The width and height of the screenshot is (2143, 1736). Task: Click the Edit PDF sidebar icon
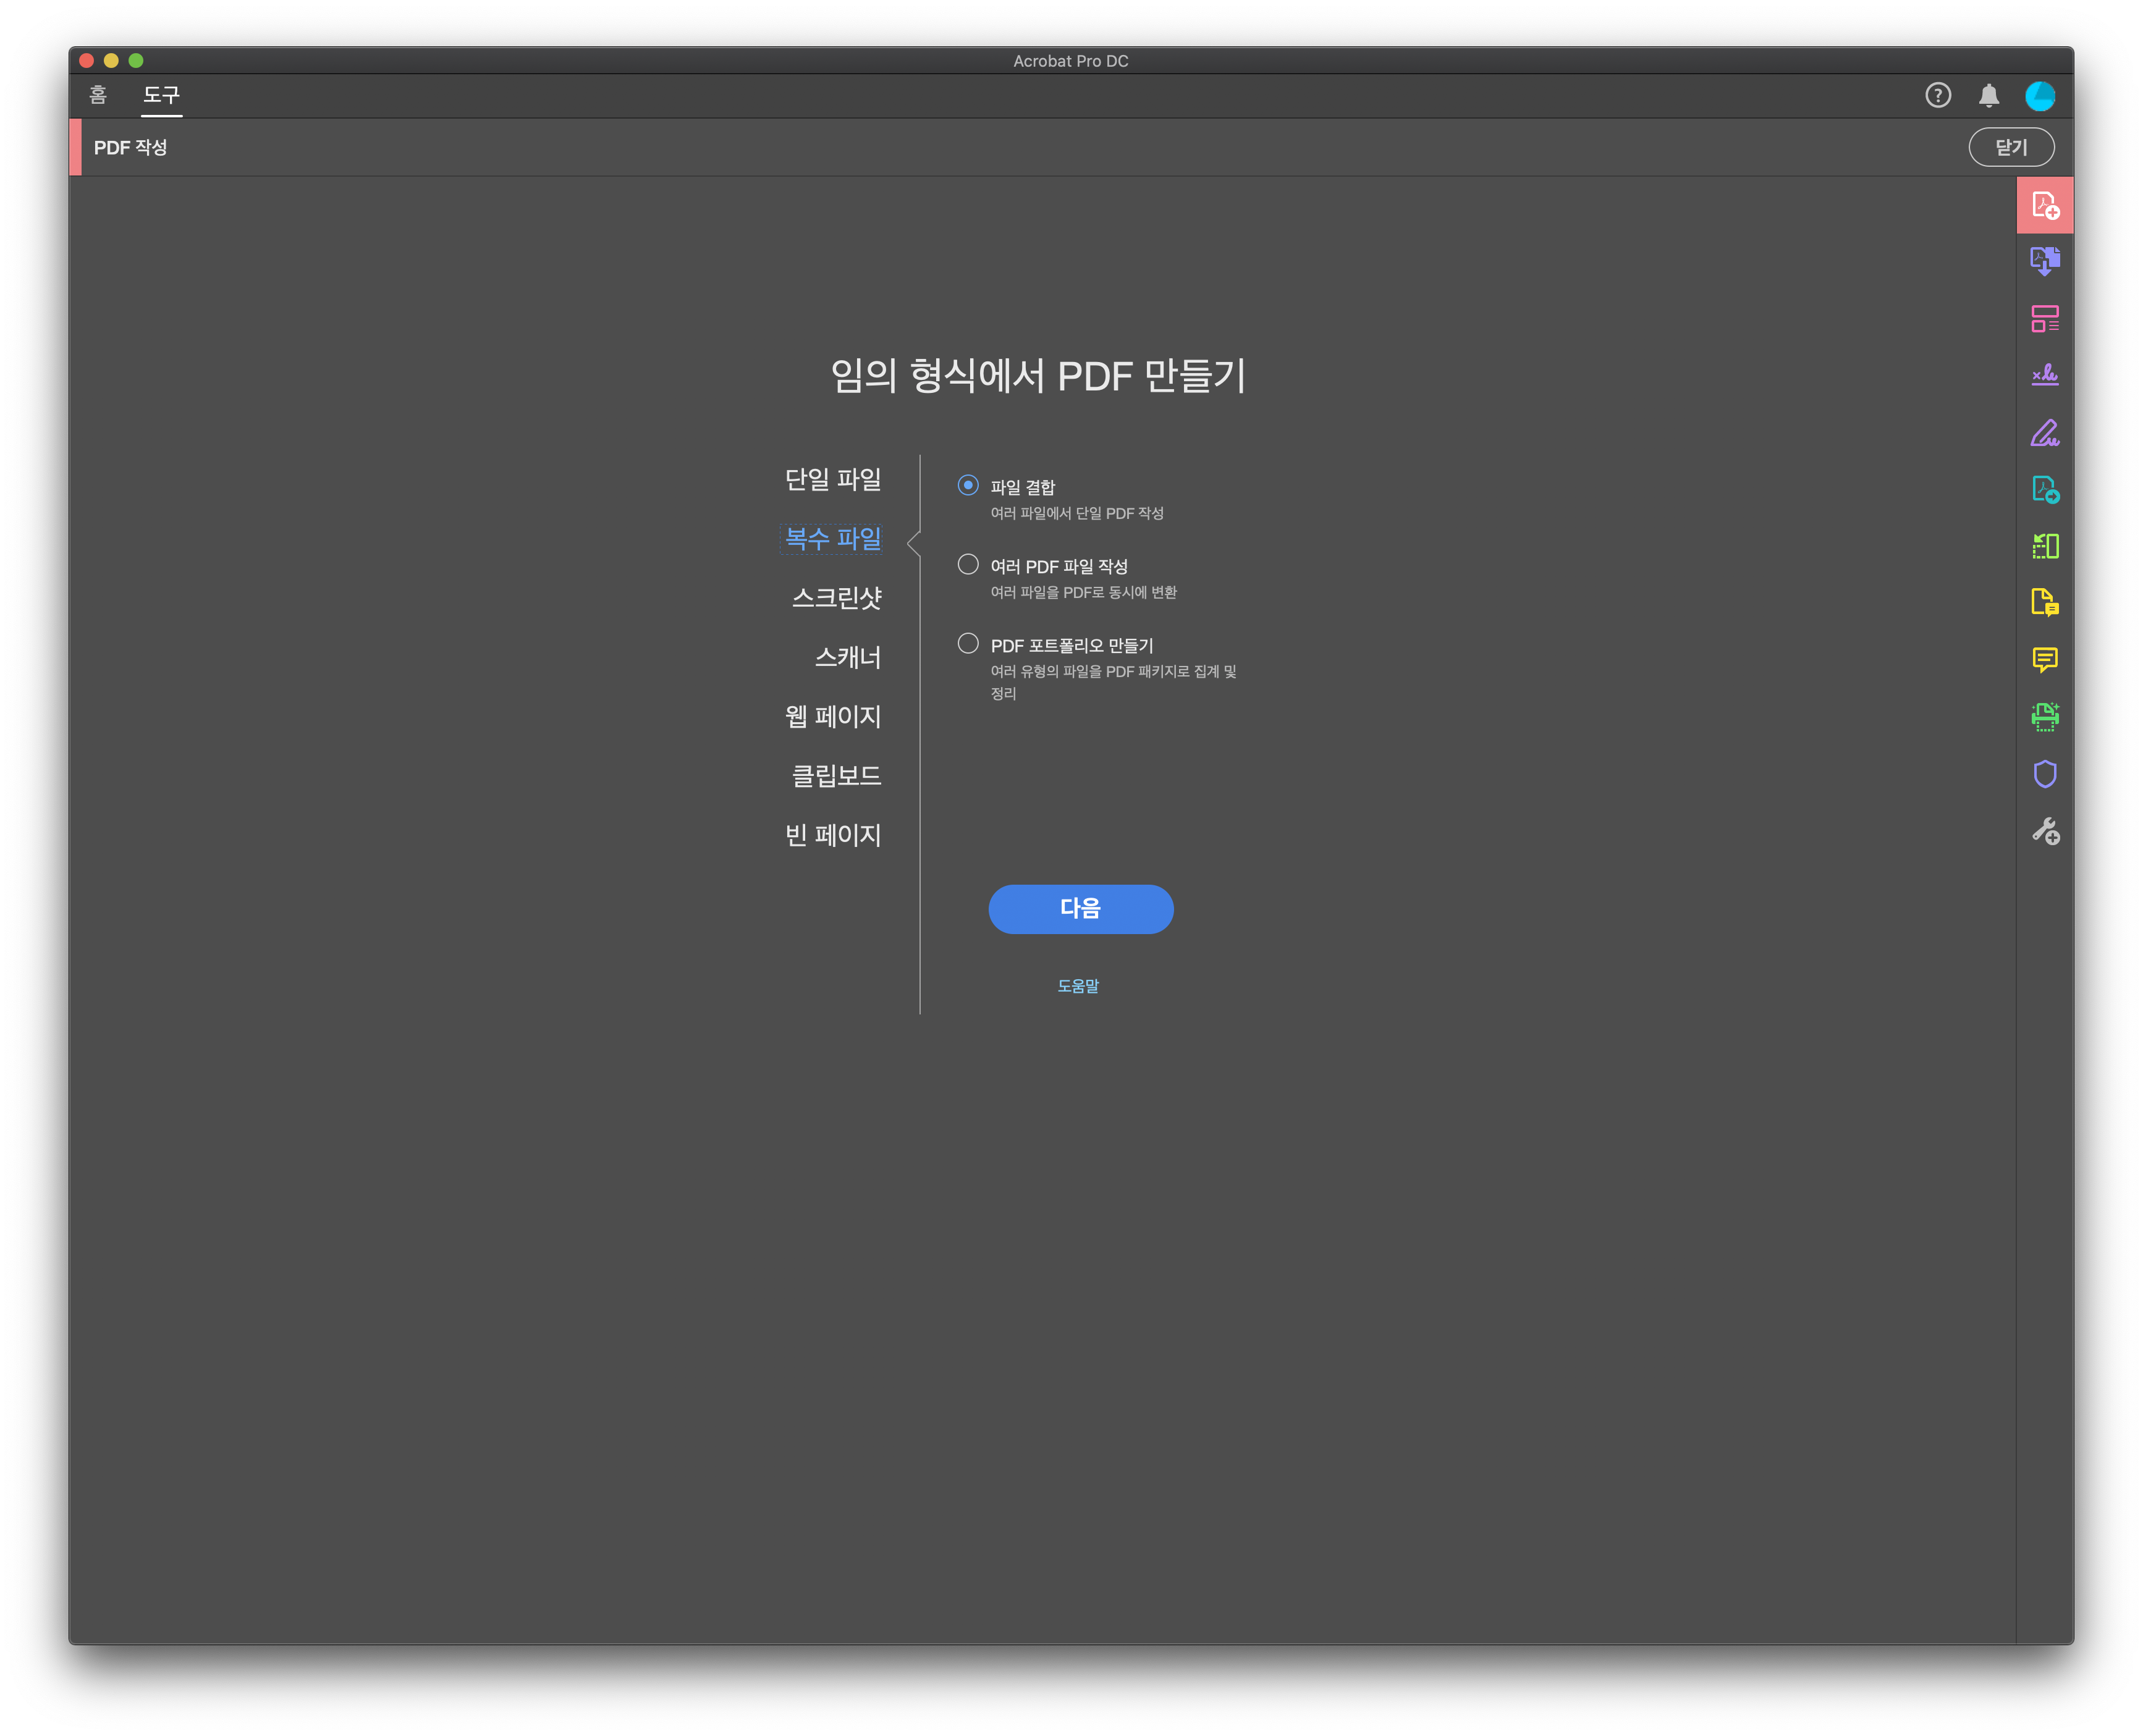point(2044,319)
